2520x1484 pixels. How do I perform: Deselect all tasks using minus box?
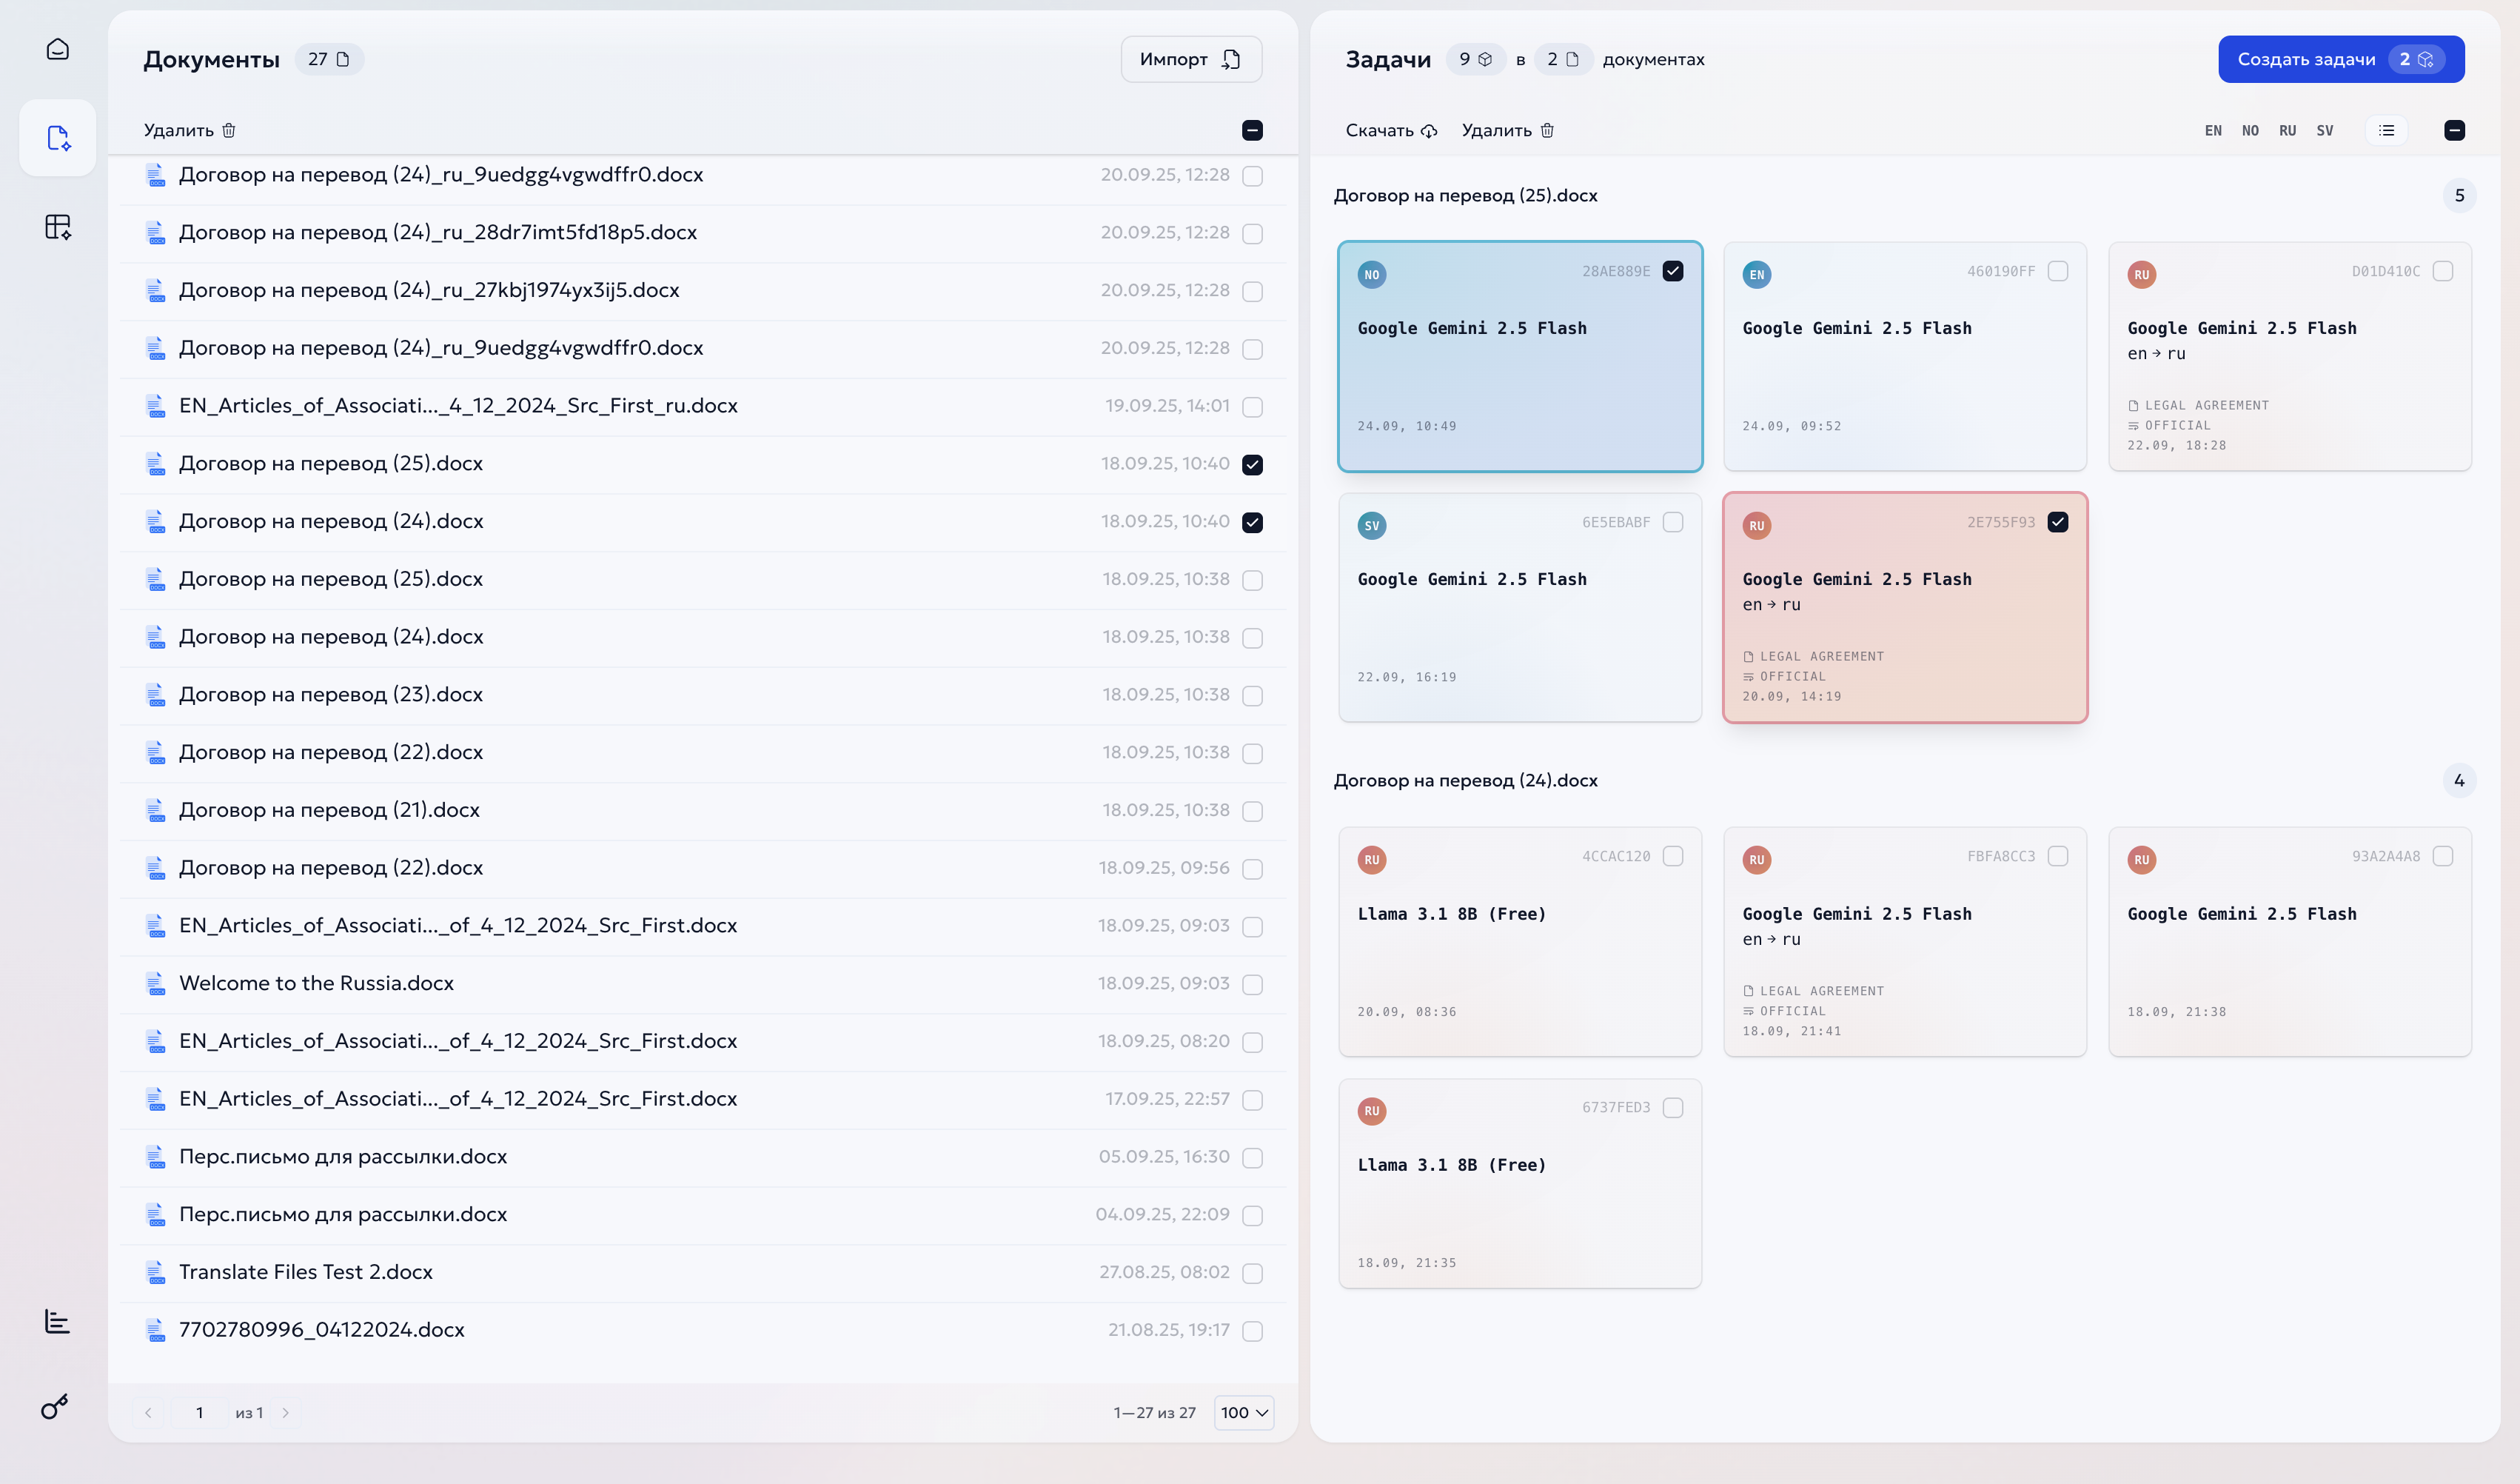[x=2454, y=130]
